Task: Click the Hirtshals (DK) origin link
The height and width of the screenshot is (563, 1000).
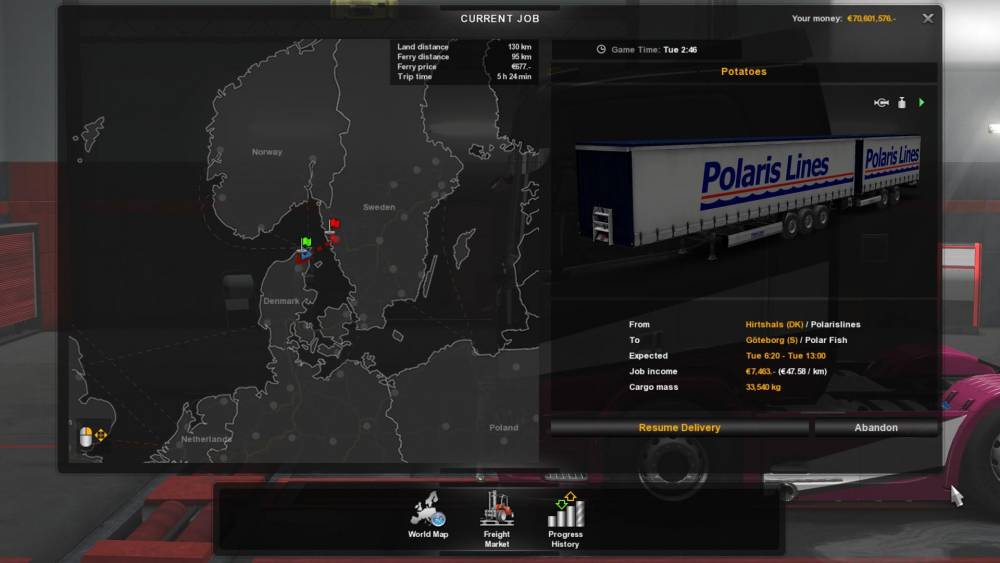Action: tap(774, 324)
